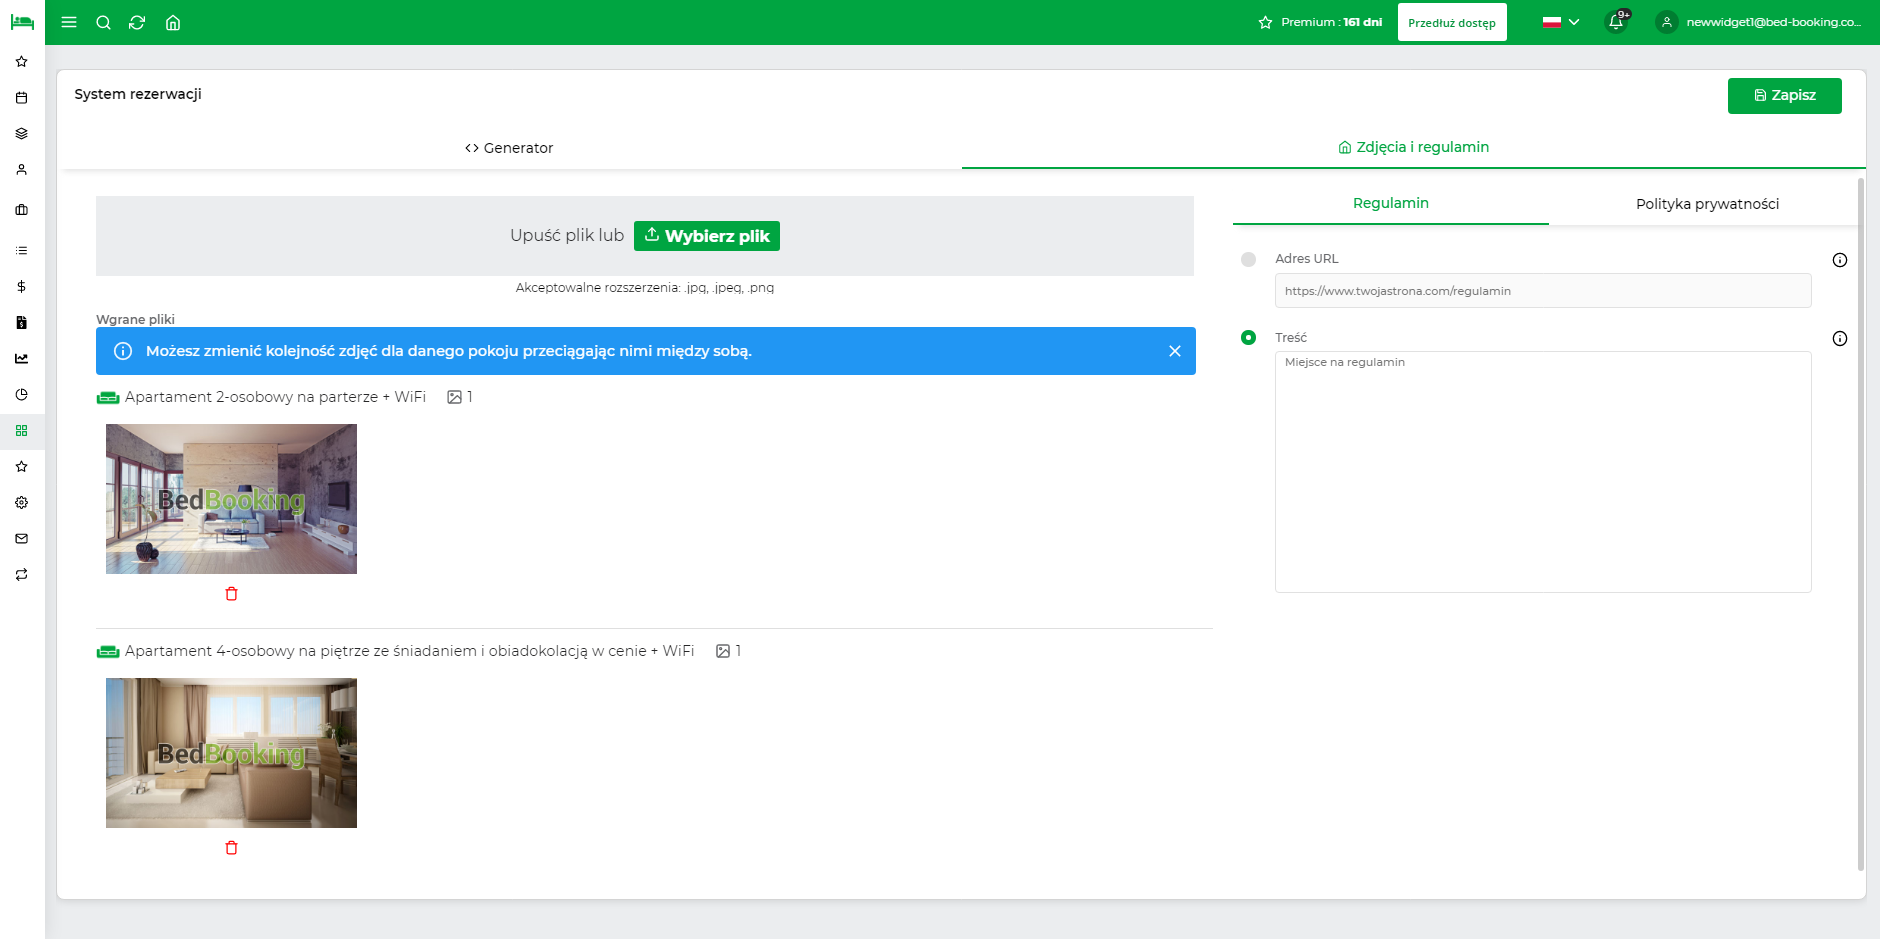Open pie chart icon in sidebar
Image resolution: width=1880 pixels, height=939 pixels.
(22, 394)
